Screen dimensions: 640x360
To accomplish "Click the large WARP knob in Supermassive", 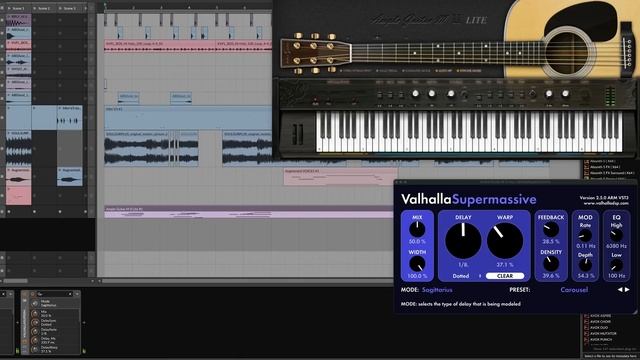I will tap(505, 241).
